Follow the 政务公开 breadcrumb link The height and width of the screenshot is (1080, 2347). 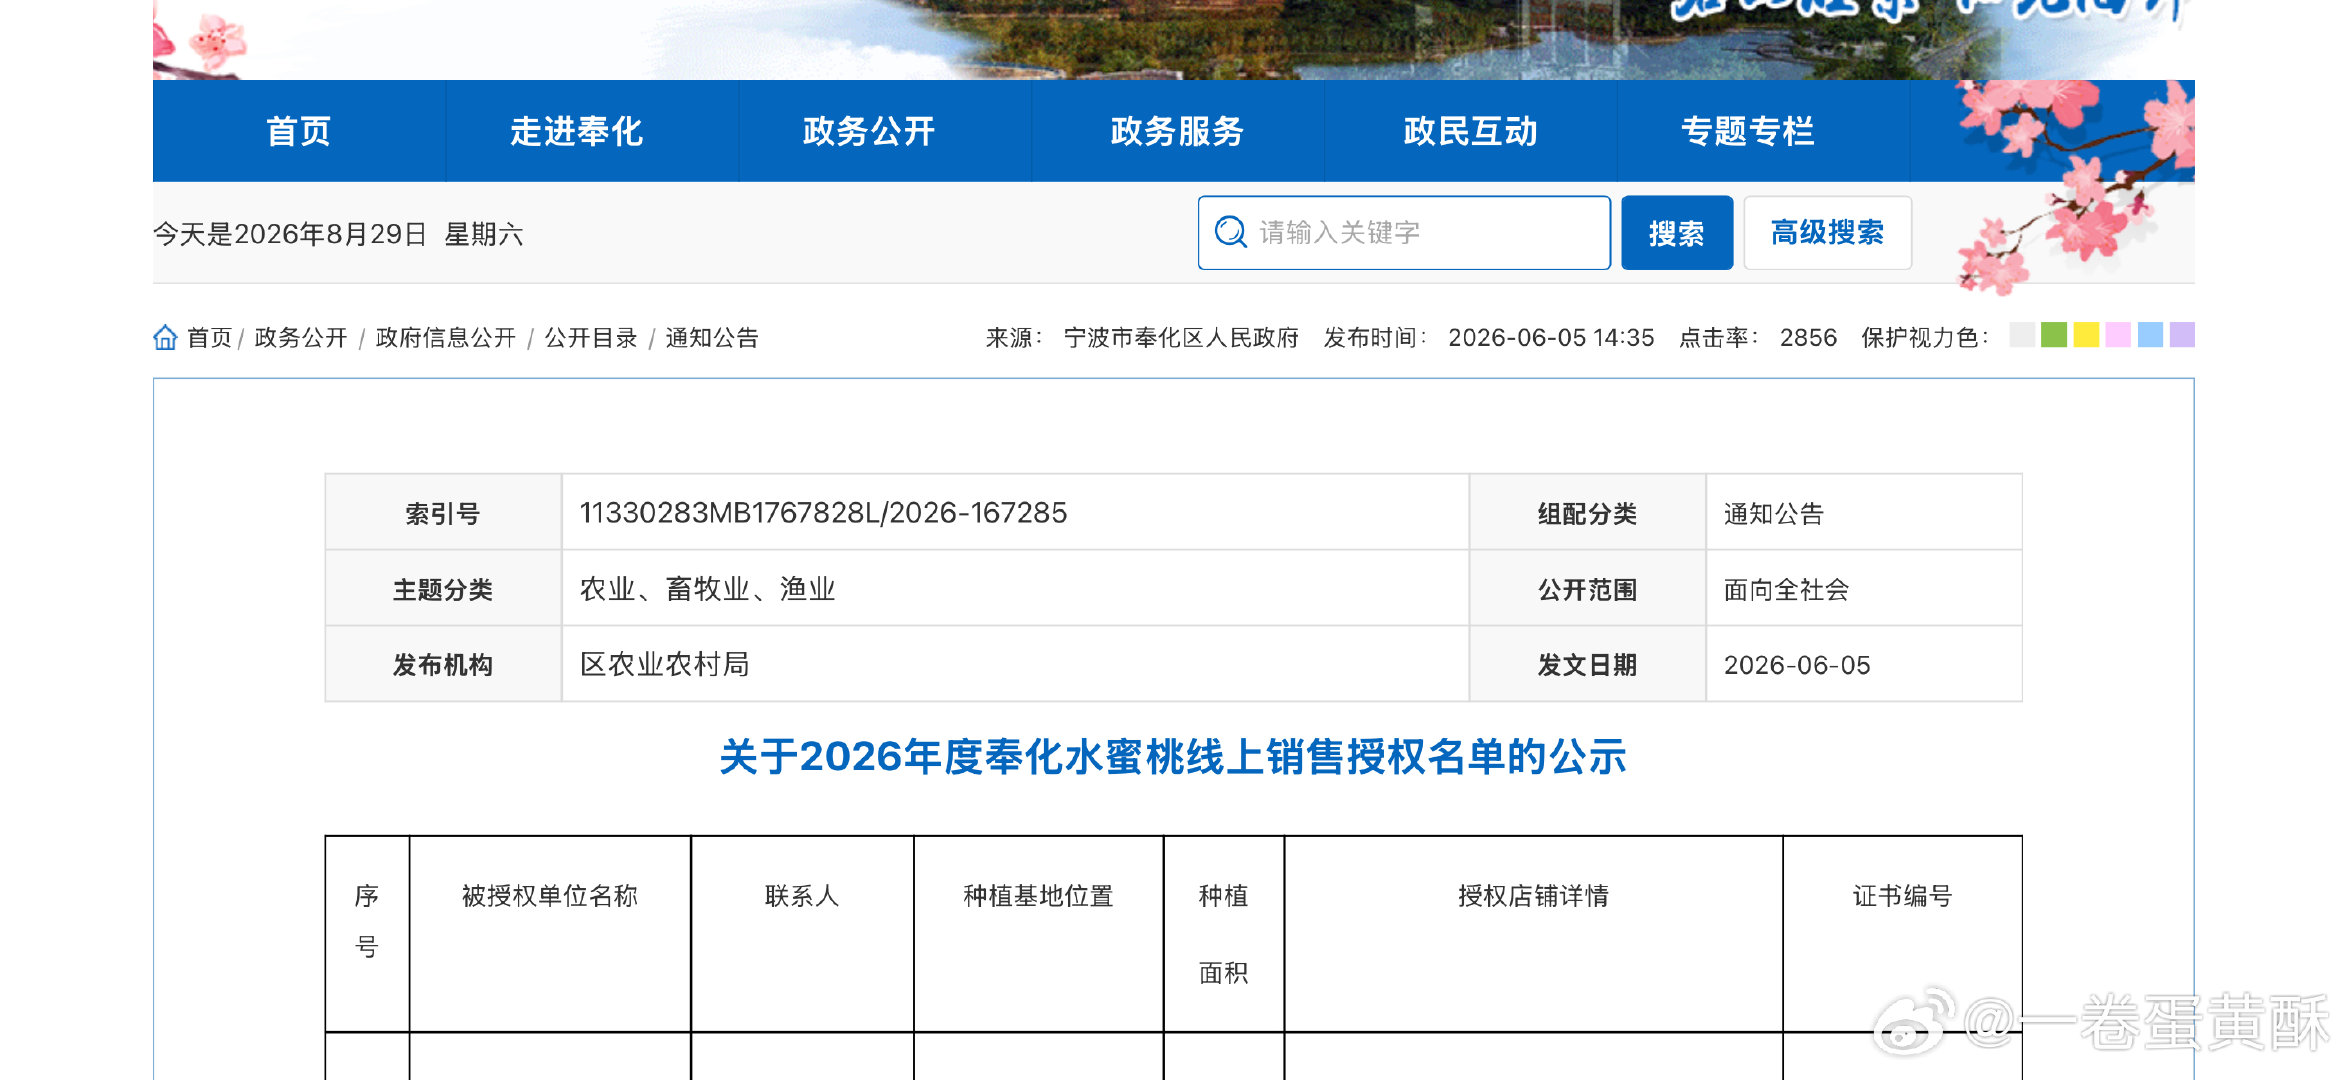coord(301,338)
